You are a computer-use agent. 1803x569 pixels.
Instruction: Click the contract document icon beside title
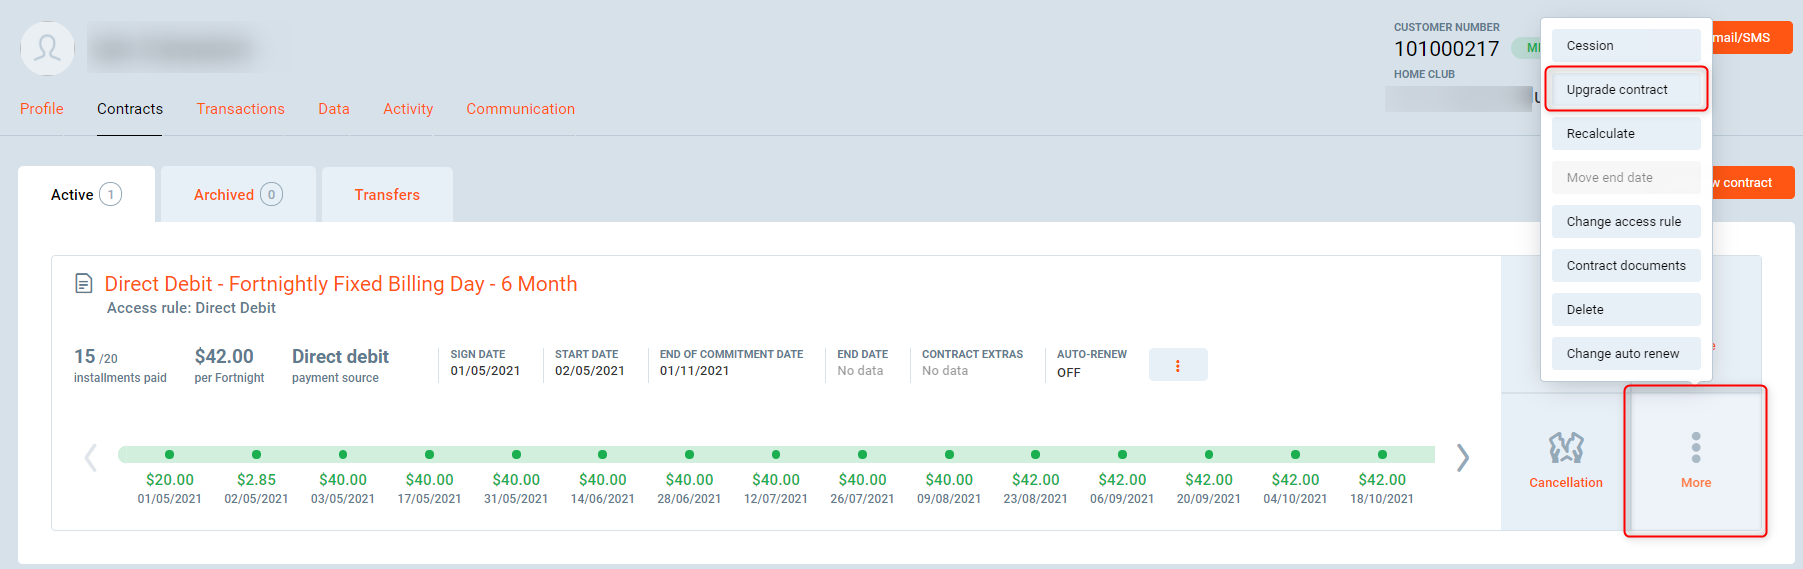[x=84, y=284]
